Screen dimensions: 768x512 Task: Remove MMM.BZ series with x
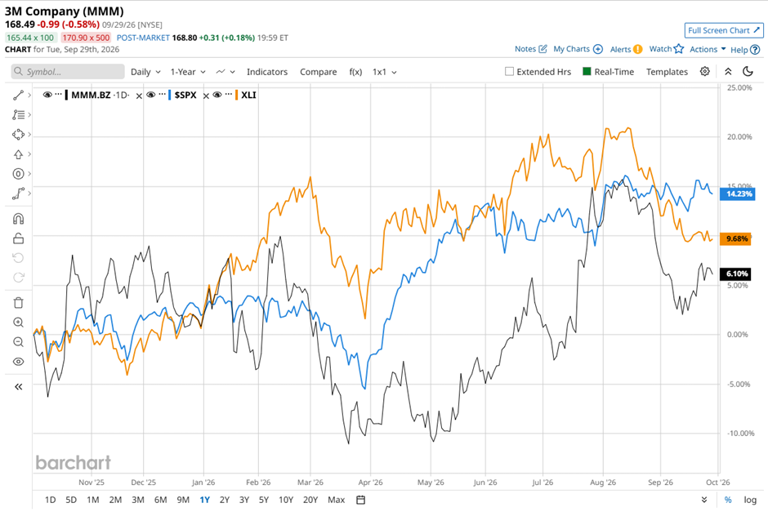(139, 96)
